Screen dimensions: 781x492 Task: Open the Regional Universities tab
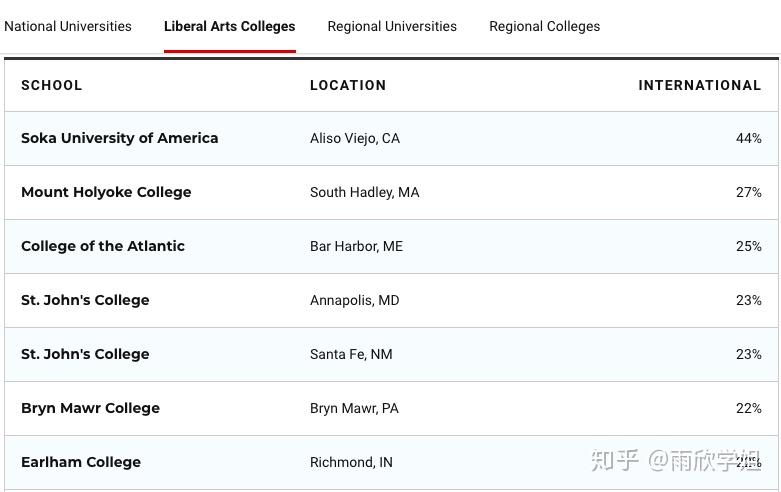tap(392, 26)
